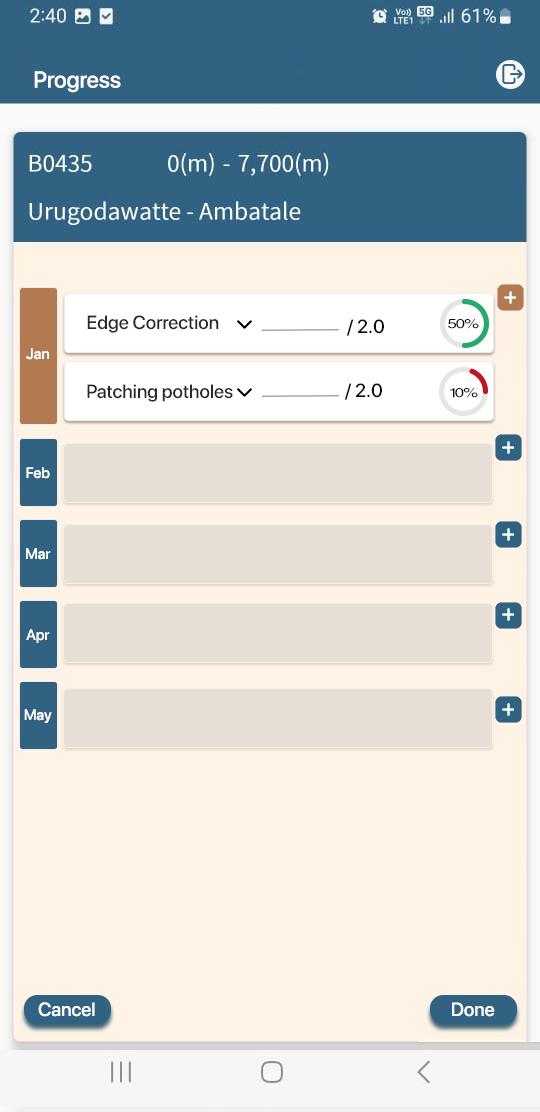540x1112 pixels.
Task: Focus the Edge Correction quantity input field
Action: click(300, 324)
